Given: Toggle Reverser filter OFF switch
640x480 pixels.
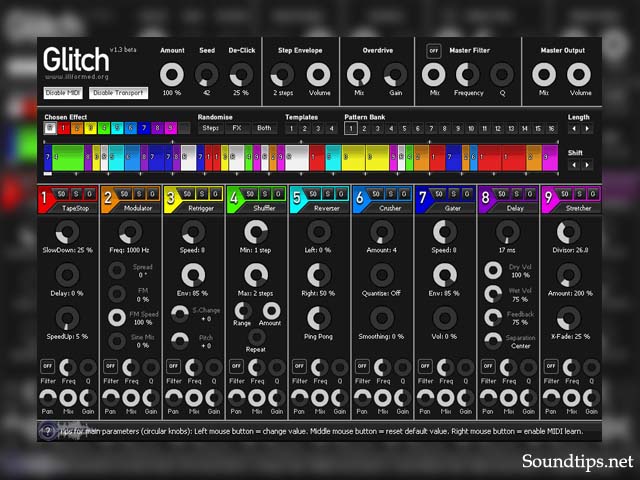Looking at the screenshot, I should click(x=299, y=366).
